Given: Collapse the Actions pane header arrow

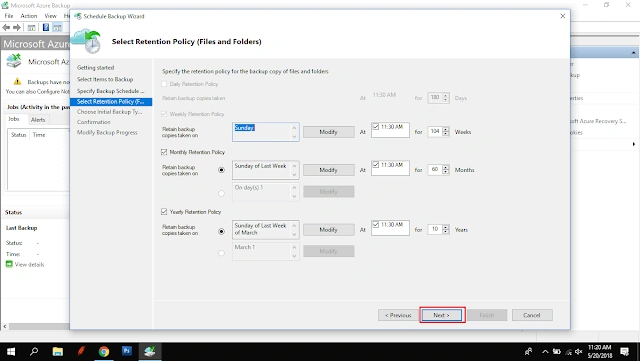Looking at the screenshot, I should 633,53.
